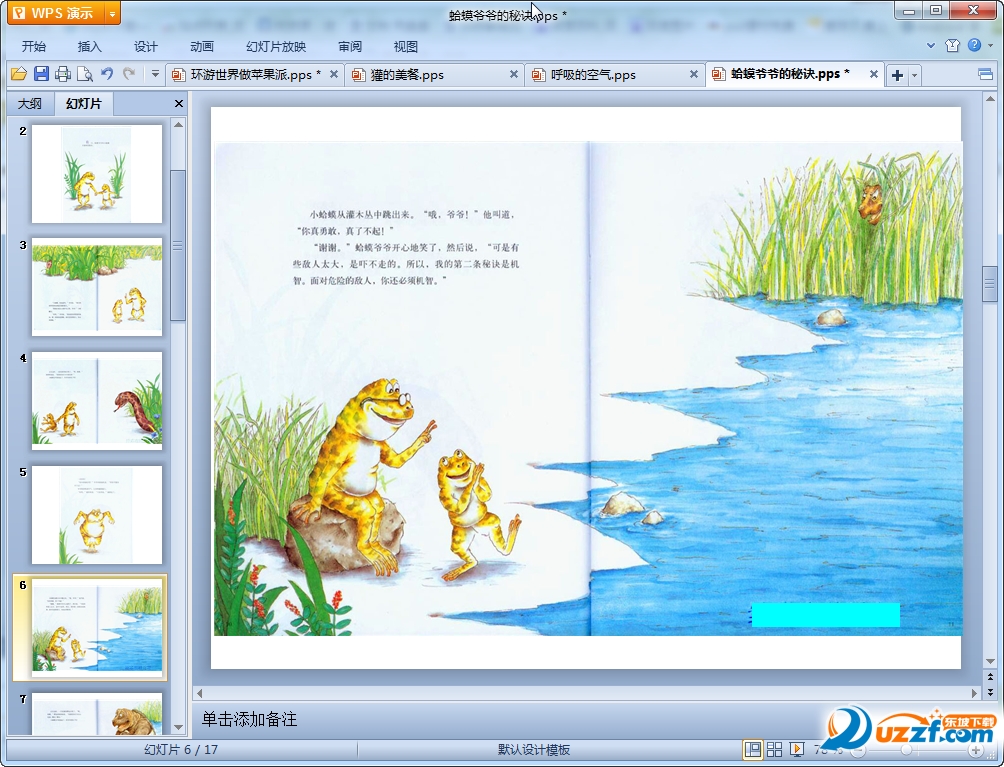
Task: Expand the help dropdown arrow
Action: click(991, 45)
